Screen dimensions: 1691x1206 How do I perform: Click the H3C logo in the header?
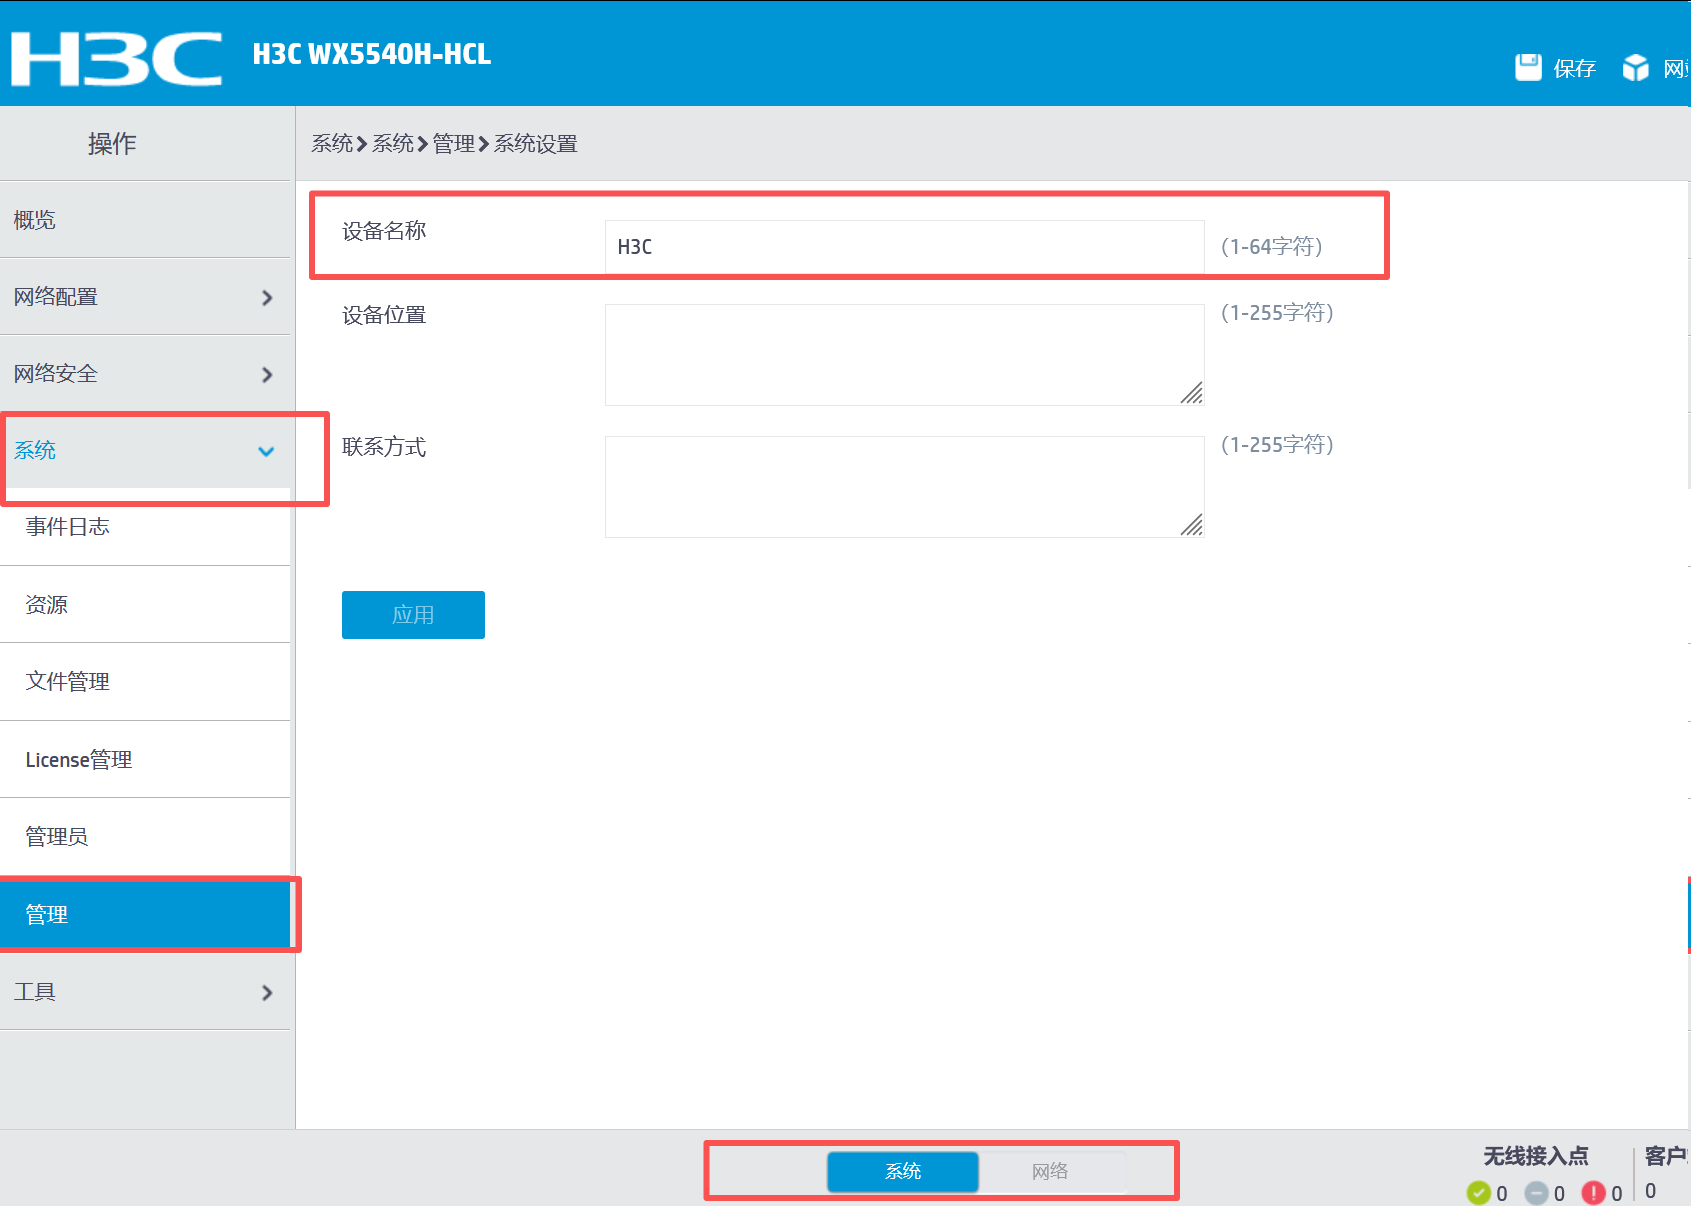click(x=117, y=59)
